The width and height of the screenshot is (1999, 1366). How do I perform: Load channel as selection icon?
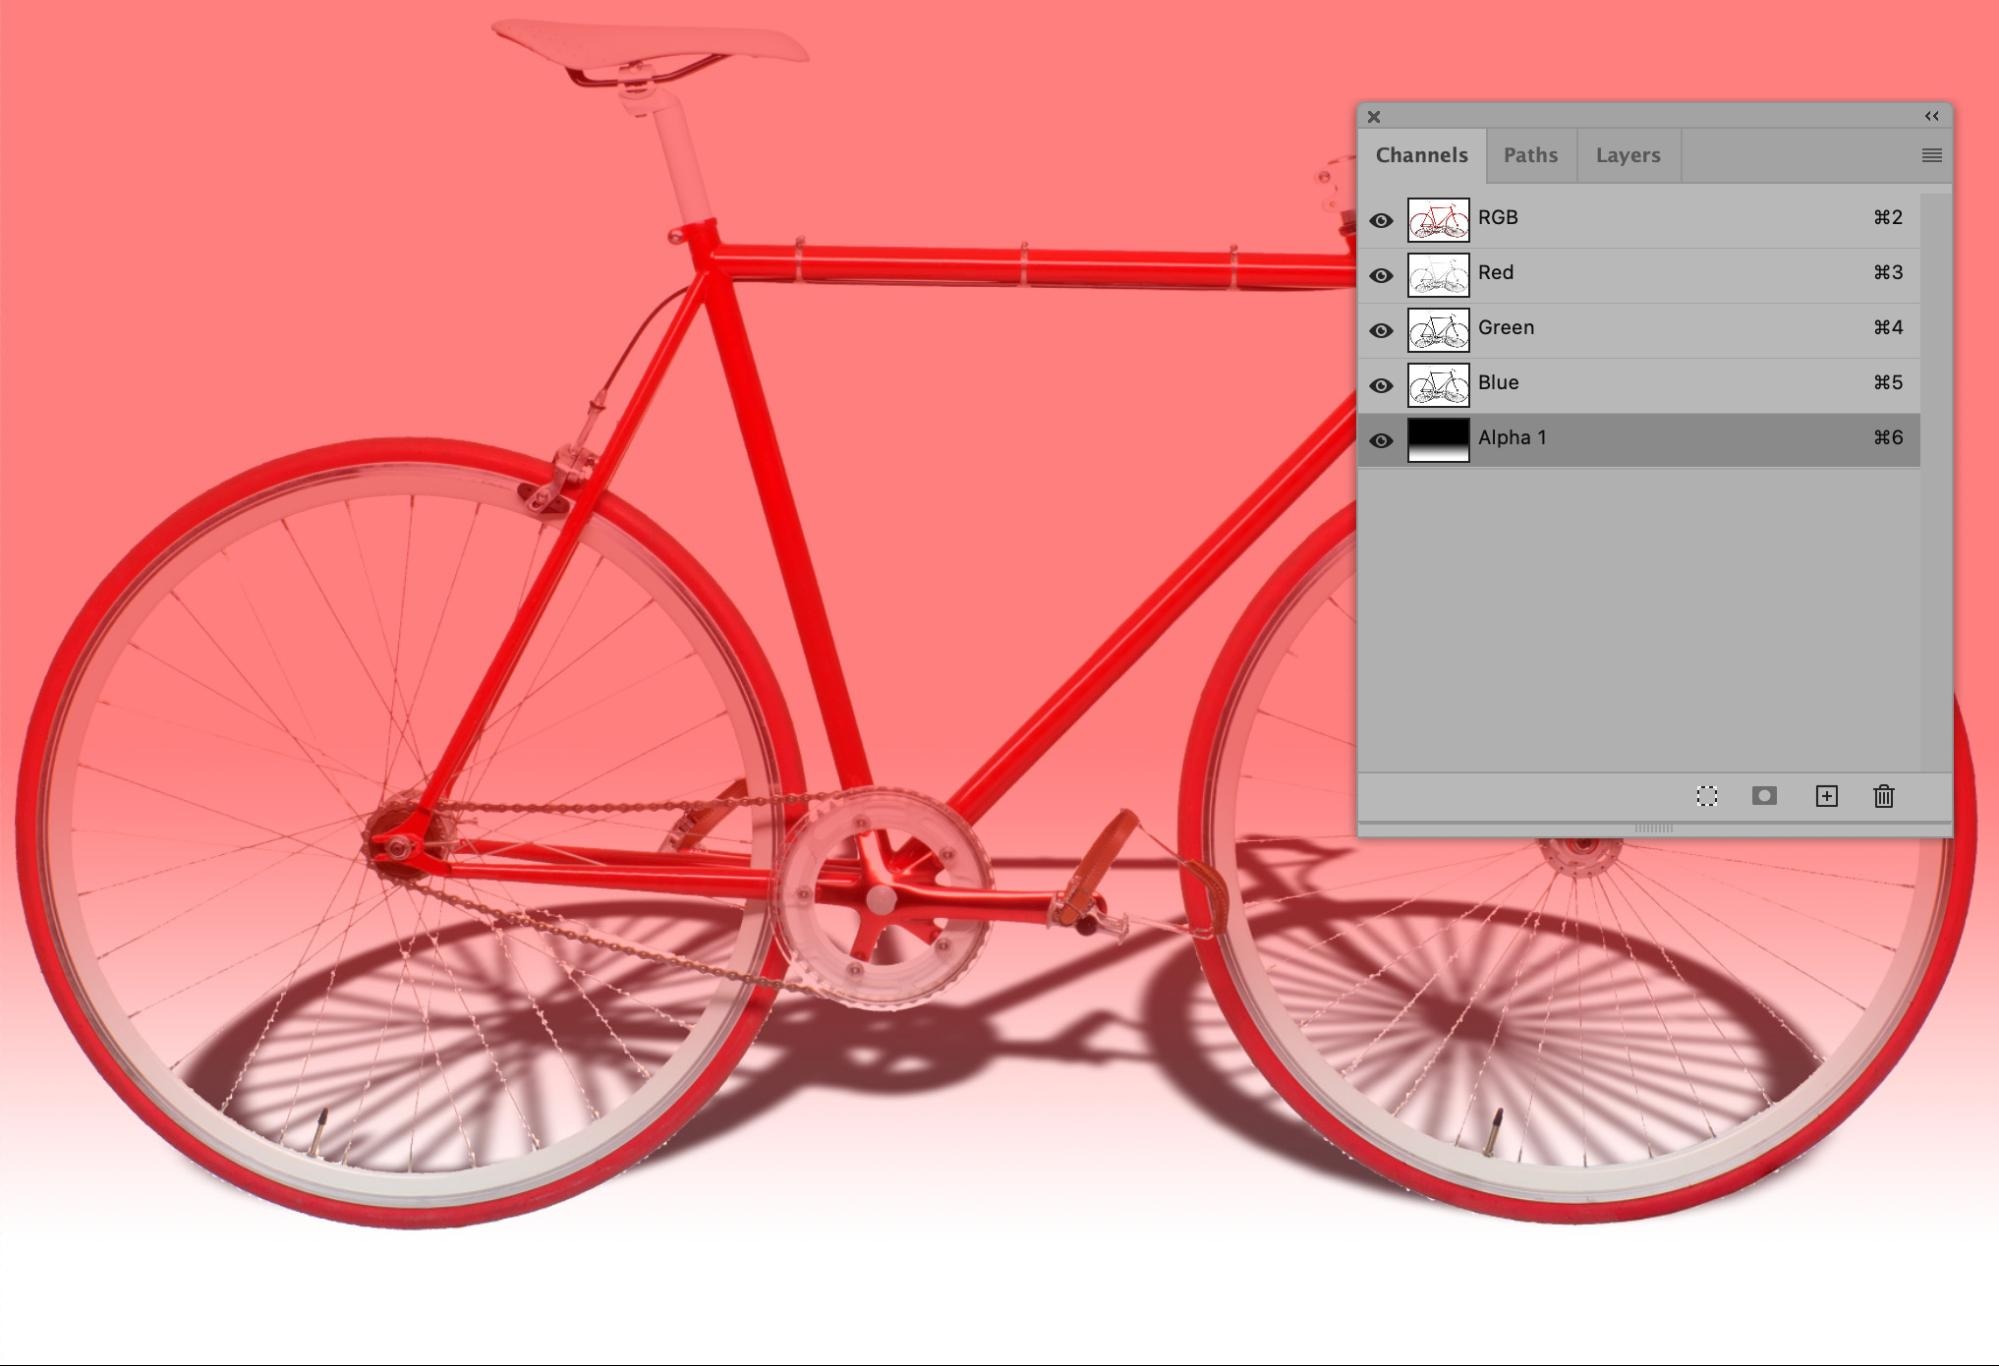(x=1707, y=796)
